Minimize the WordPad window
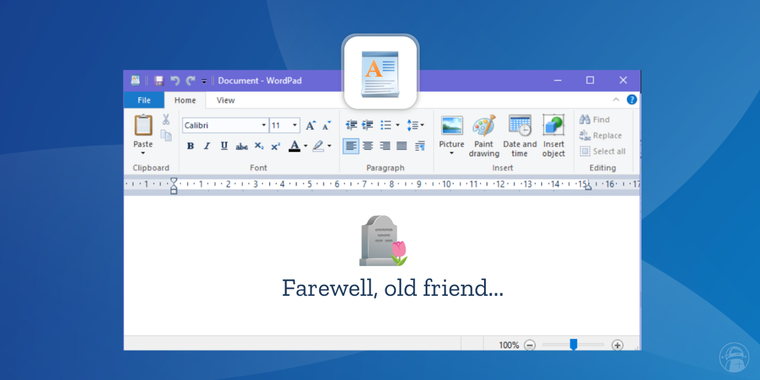 (x=558, y=80)
